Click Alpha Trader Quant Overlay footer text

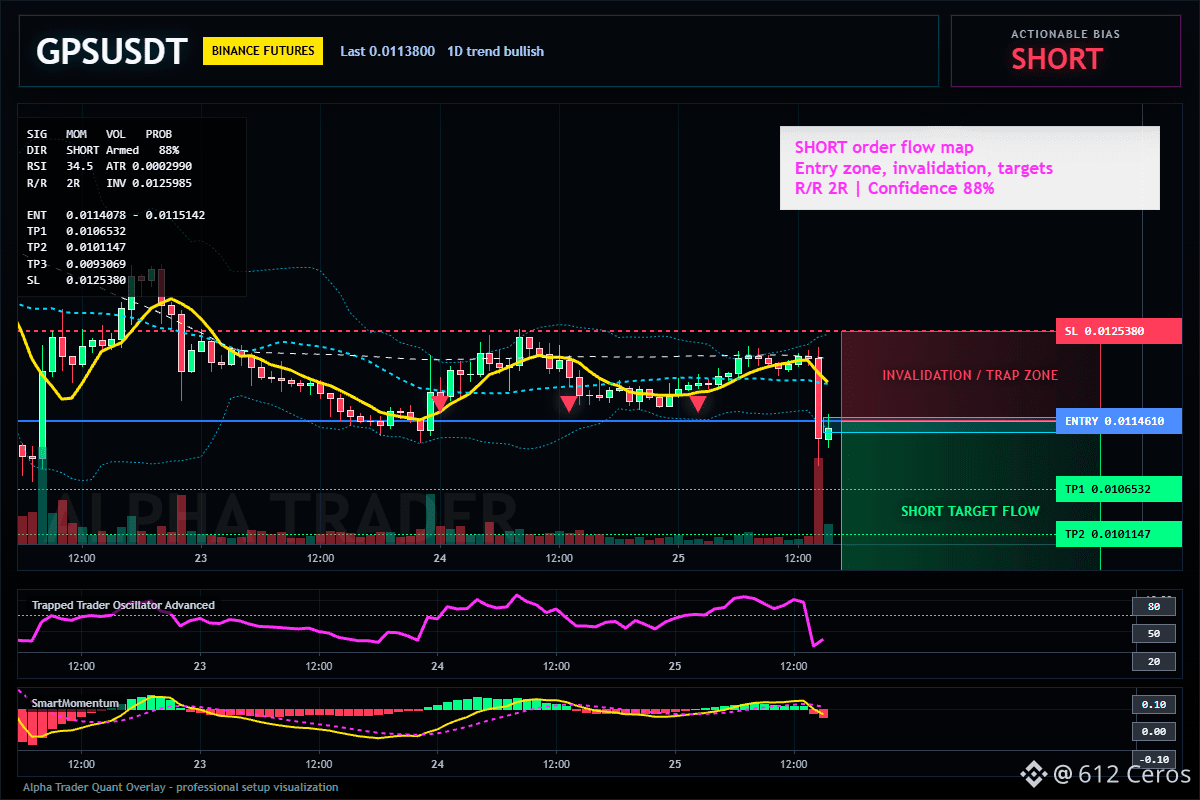[181, 787]
